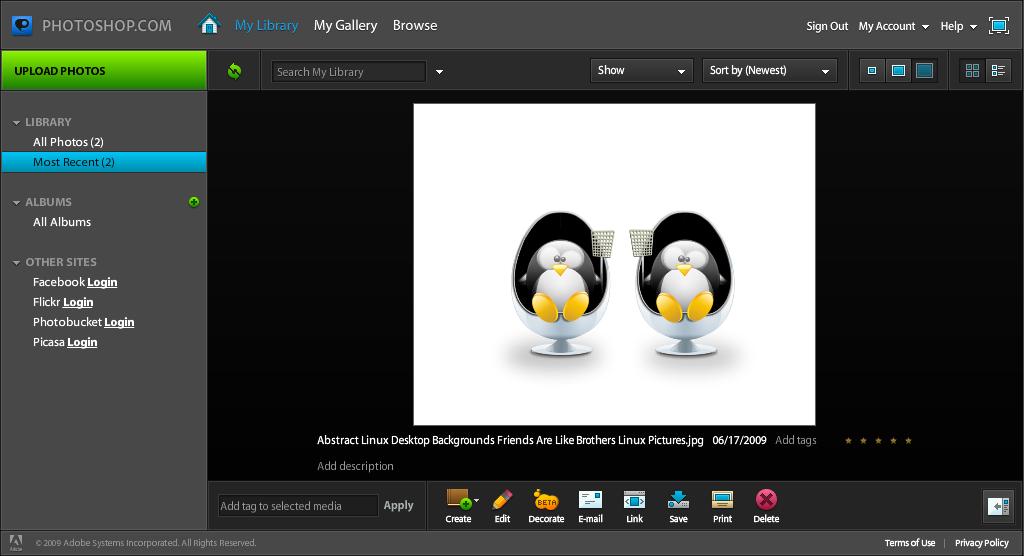The width and height of the screenshot is (1024, 556).
Task: Switch to details list view
Action: (x=998, y=71)
